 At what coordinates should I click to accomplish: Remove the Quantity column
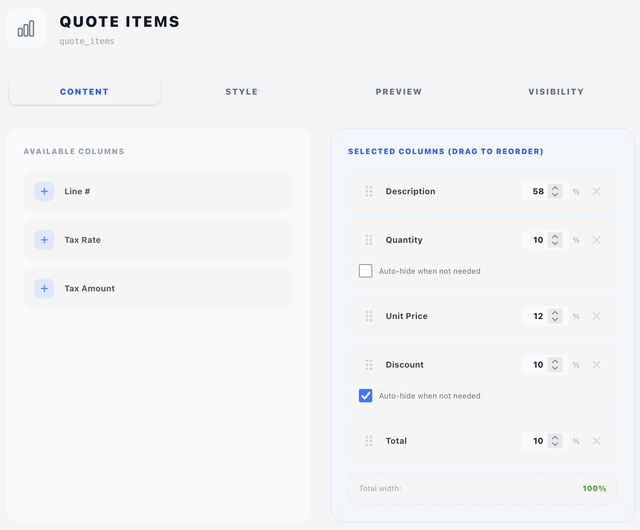tap(596, 240)
